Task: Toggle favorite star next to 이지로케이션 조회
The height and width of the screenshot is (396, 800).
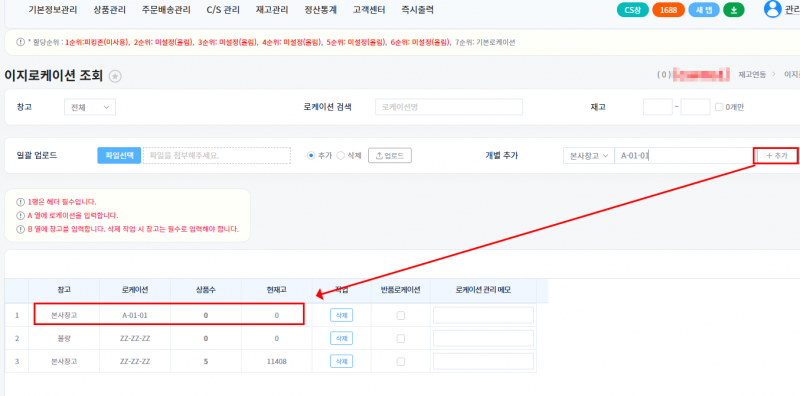Action: [115, 77]
